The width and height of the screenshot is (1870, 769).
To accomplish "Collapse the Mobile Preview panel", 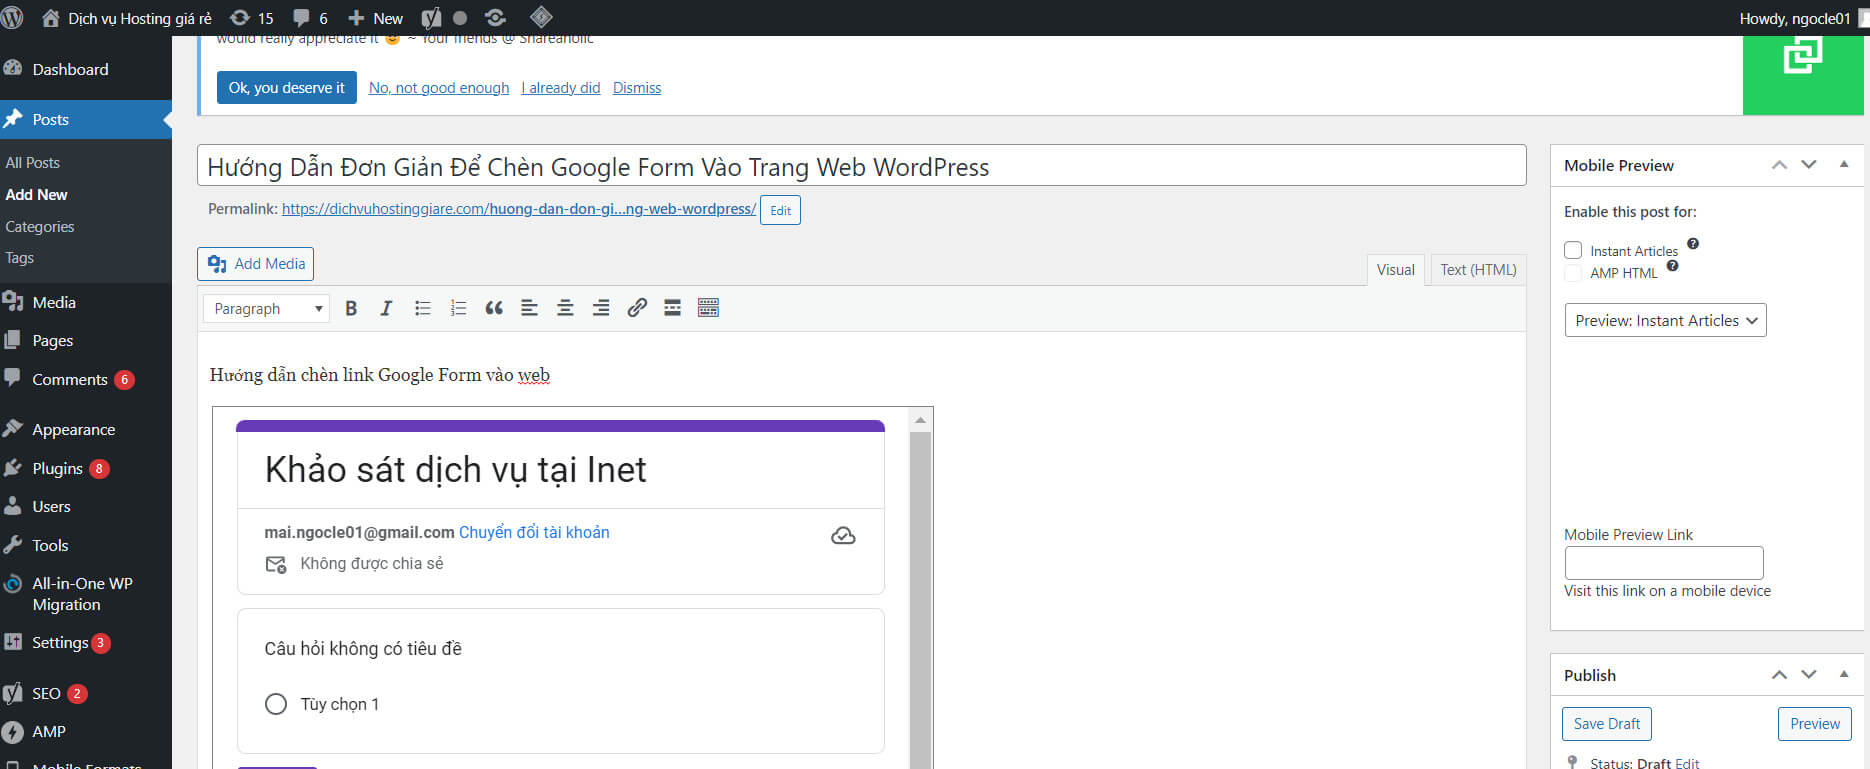I will click(1844, 164).
